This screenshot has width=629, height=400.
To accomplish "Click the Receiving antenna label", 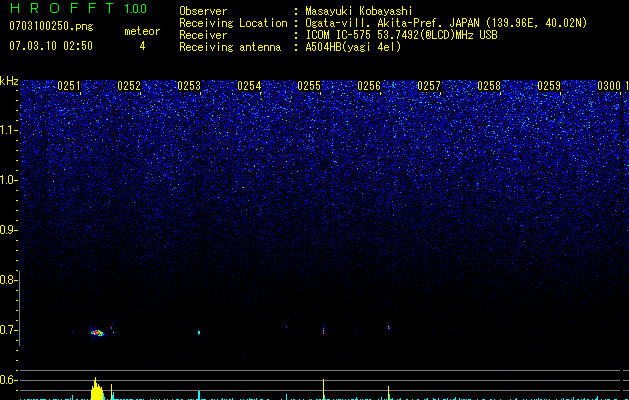I will (230, 47).
